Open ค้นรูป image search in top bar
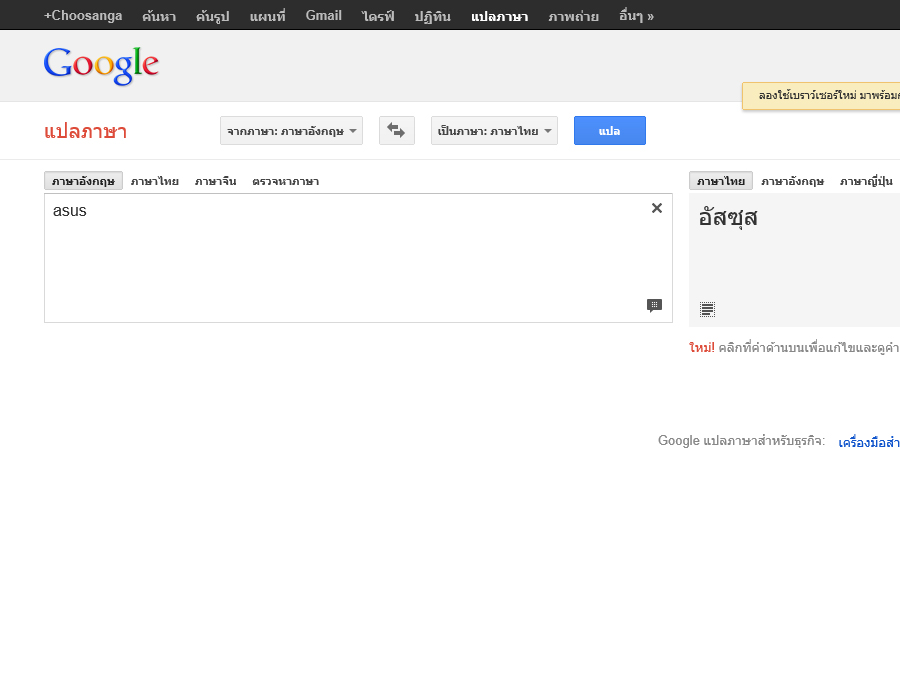The width and height of the screenshot is (900, 700). pos(212,16)
